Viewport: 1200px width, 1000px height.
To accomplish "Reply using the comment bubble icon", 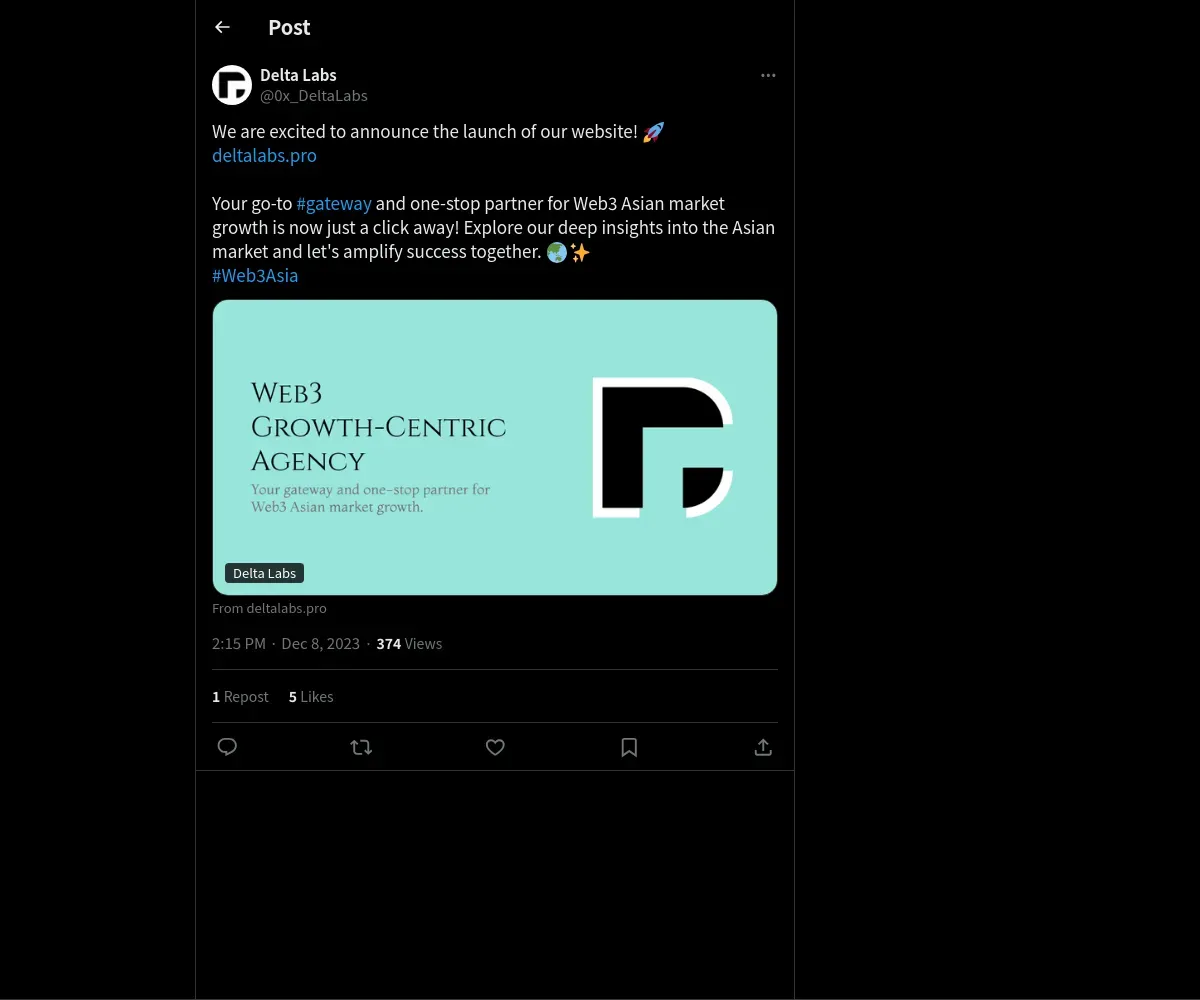I will tap(227, 747).
